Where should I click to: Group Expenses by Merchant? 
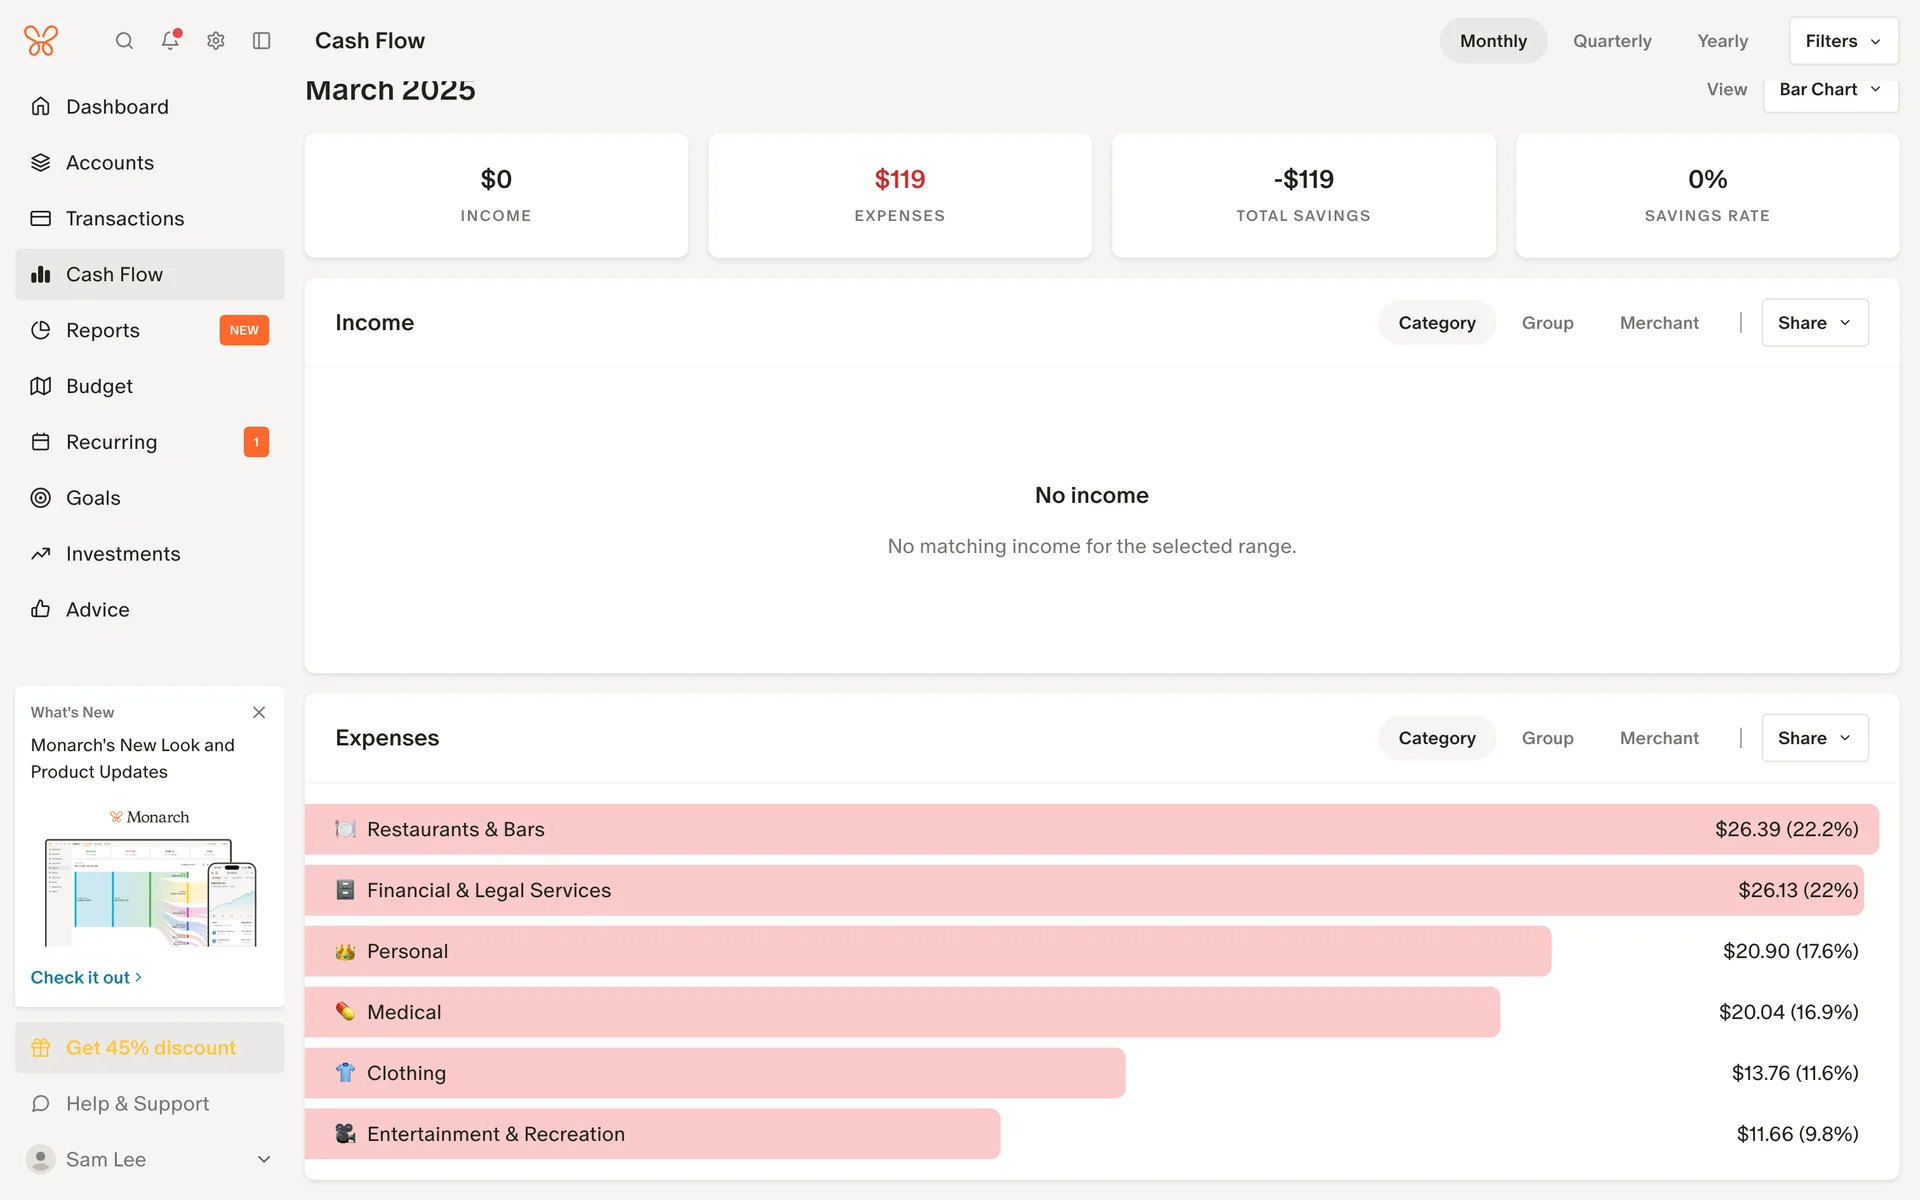(1659, 738)
